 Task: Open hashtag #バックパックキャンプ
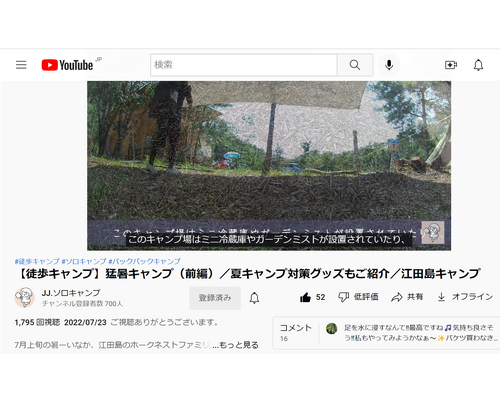tap(144, 261)
